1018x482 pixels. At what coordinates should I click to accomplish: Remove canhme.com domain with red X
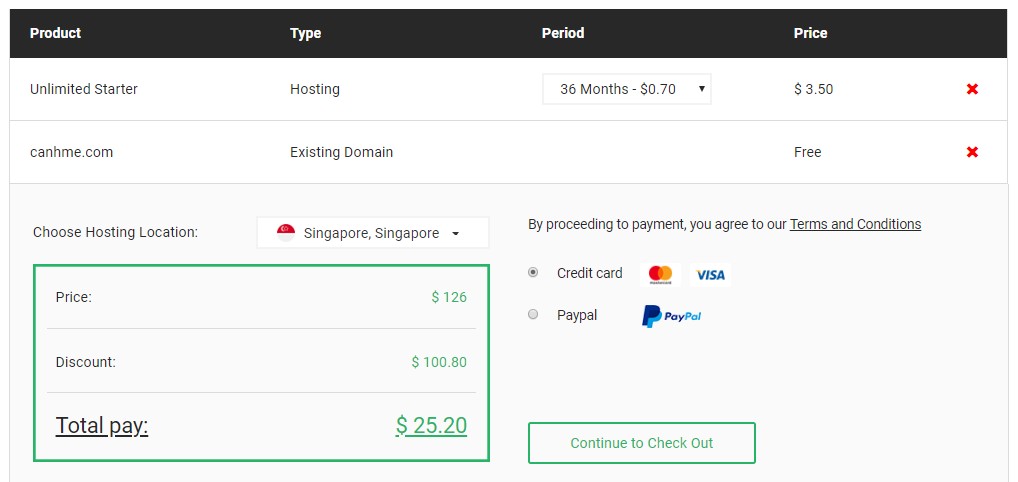pos(972,152)
